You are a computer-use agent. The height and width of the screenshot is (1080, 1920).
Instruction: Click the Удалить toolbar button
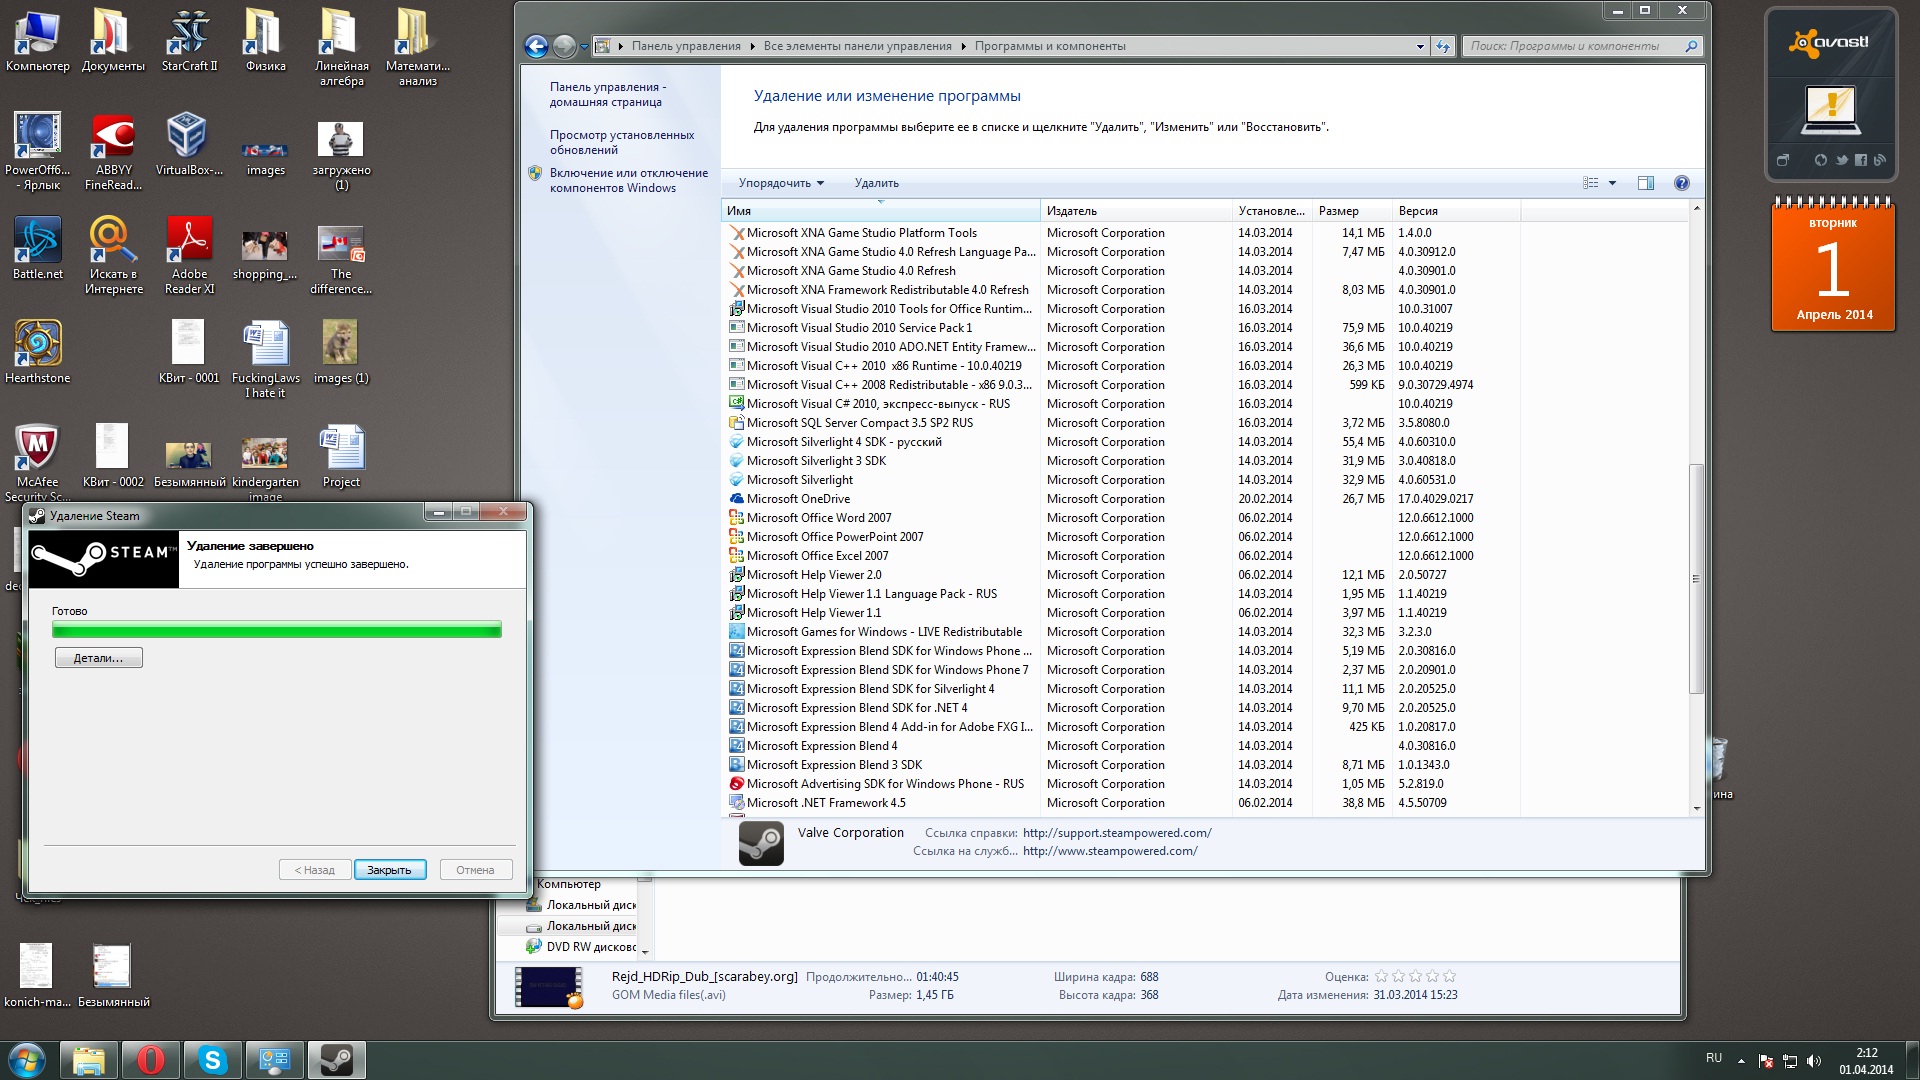876,183
